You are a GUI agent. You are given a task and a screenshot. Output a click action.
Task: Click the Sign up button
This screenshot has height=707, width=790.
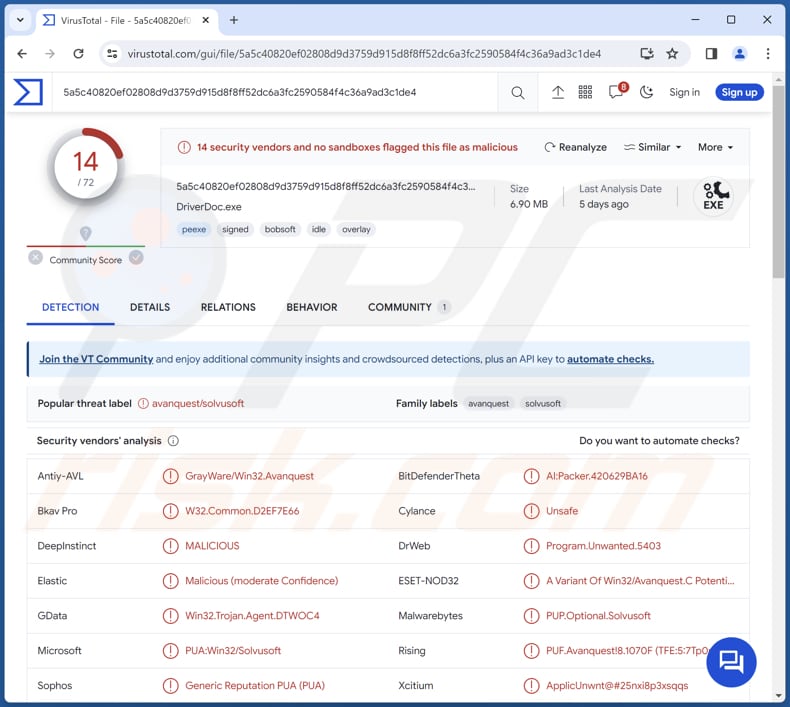click(x=739, y=92)
